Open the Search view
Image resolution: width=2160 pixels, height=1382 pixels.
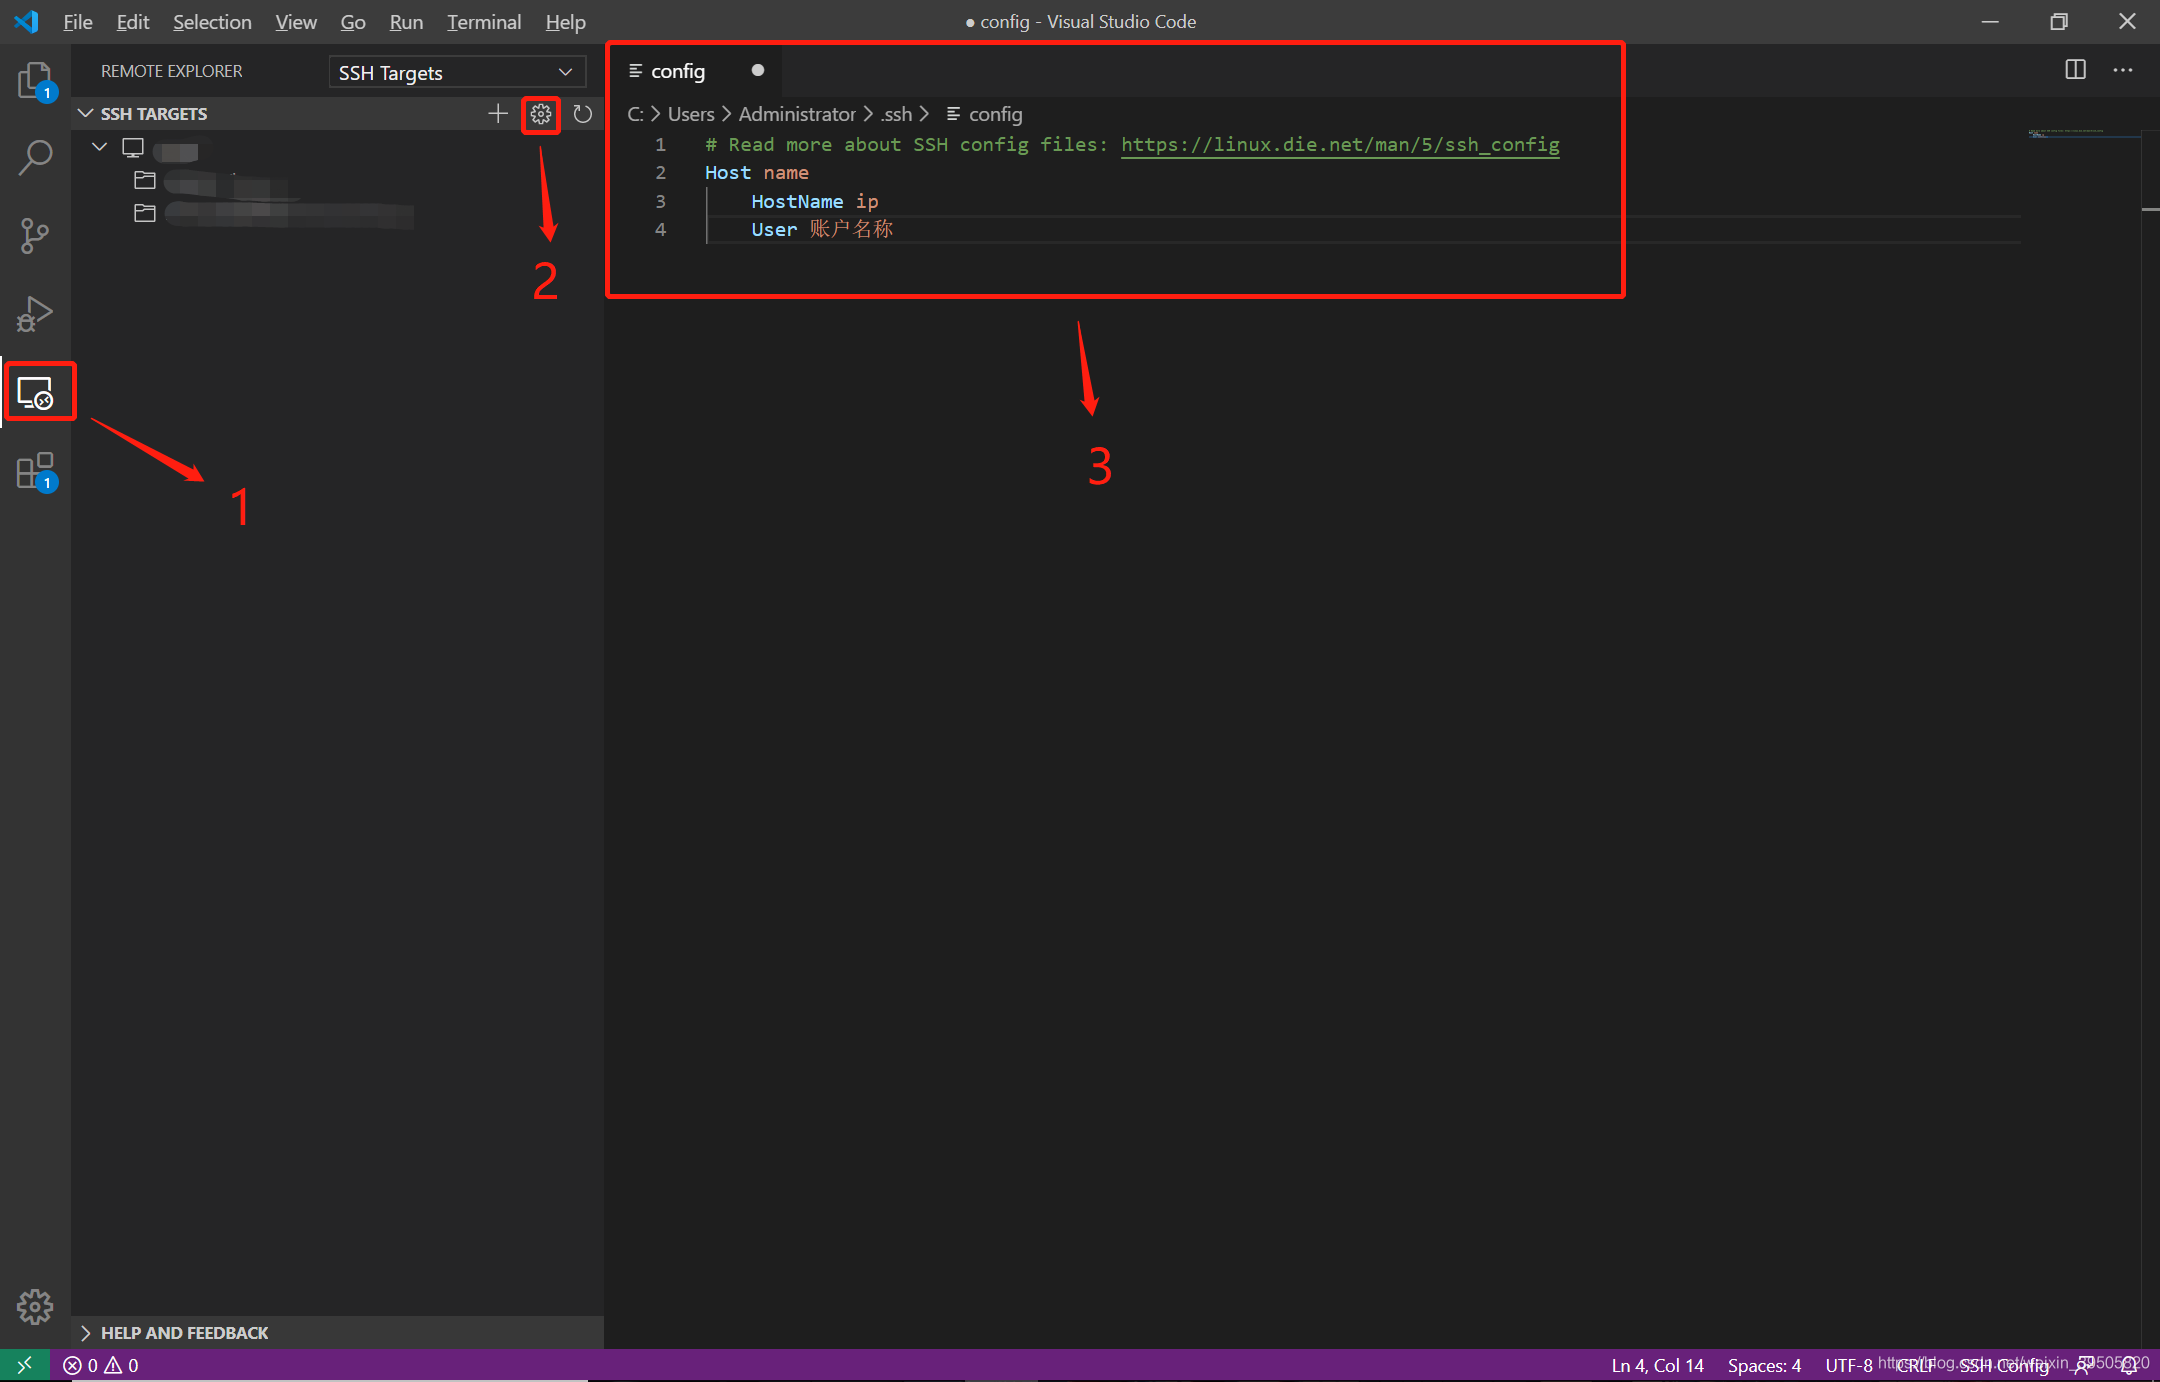(x=35, y=157)
